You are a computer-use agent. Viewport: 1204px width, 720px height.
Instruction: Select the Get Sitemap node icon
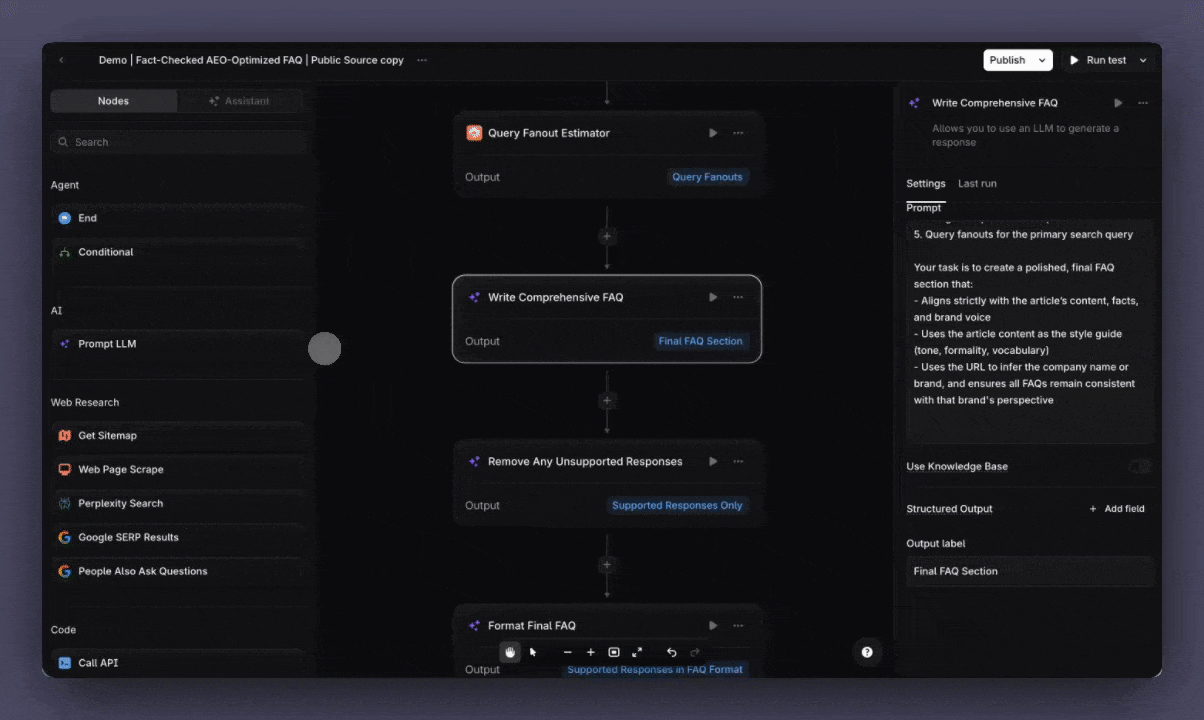tap(65, 436)
